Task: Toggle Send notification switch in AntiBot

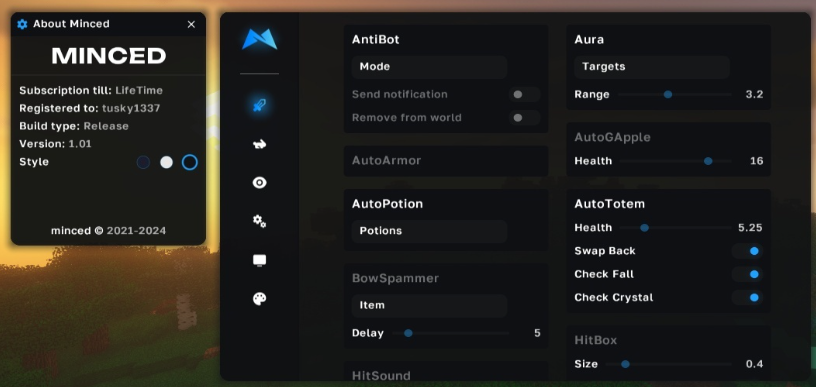Action: 524,94
